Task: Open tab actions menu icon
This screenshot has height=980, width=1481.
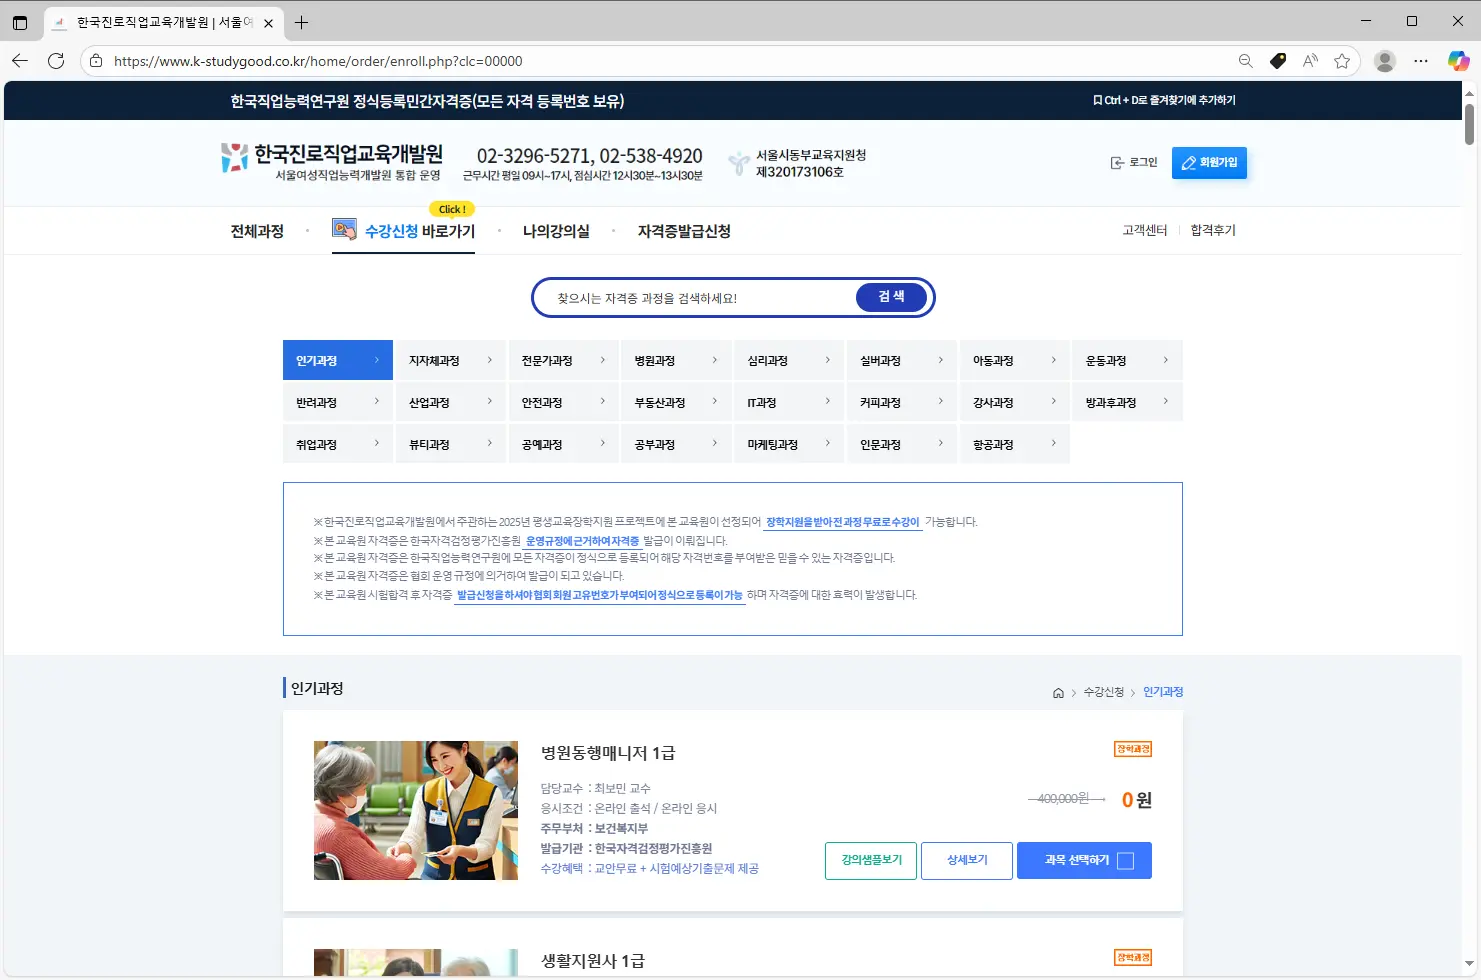Action: pyautogui.click(x=20, y=22)
